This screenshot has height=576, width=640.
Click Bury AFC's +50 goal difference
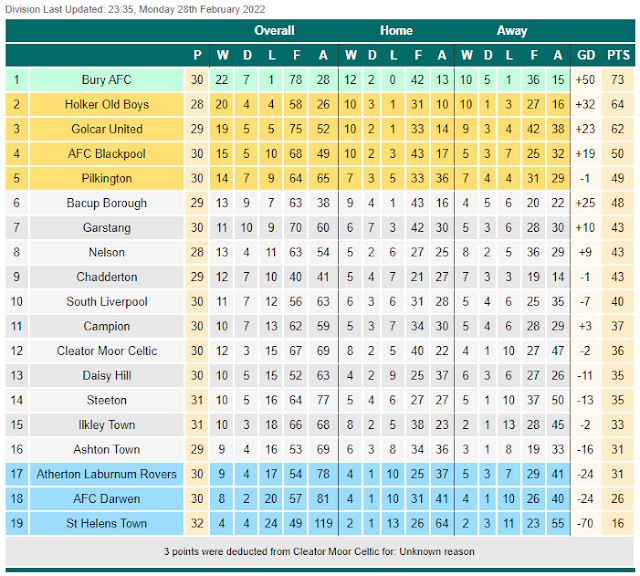coord(585,80)
